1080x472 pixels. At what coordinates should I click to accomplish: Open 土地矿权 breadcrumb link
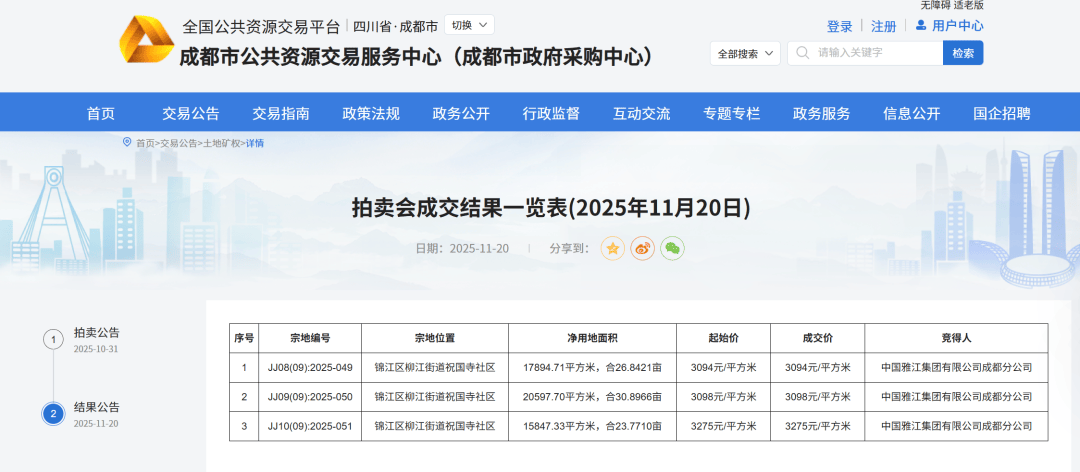(222, 143)
